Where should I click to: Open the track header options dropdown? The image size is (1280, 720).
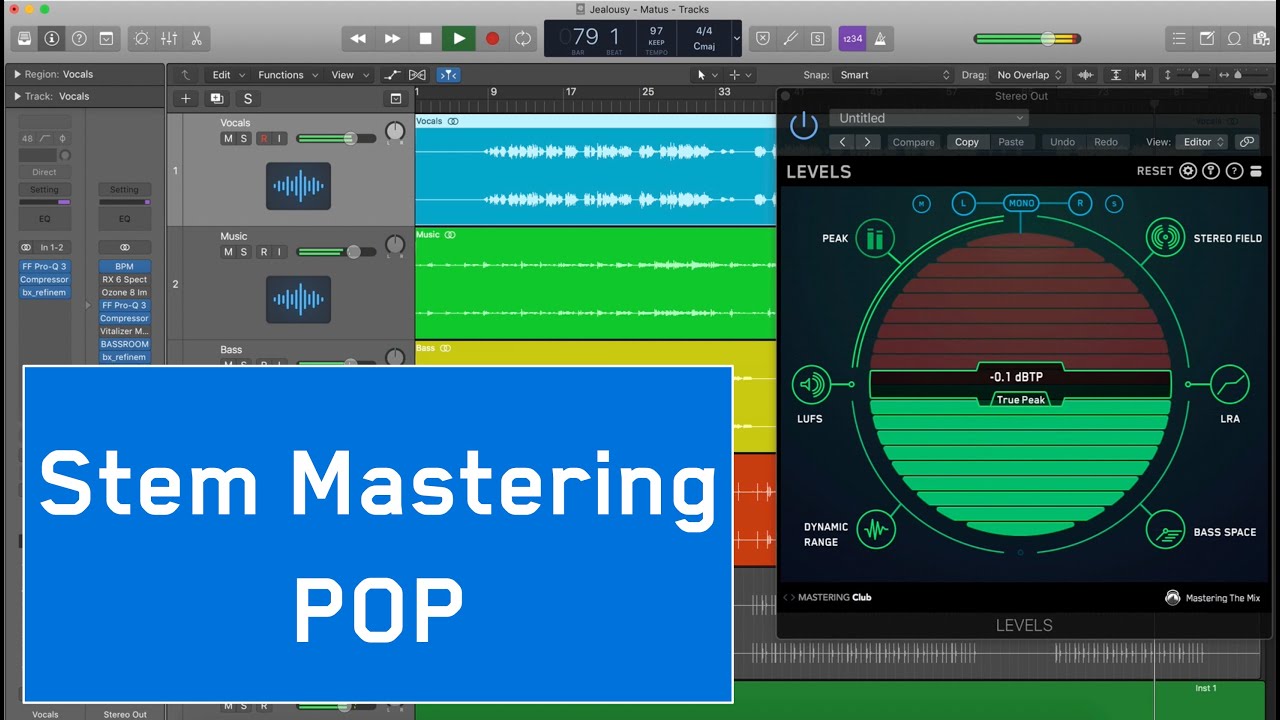396,99
